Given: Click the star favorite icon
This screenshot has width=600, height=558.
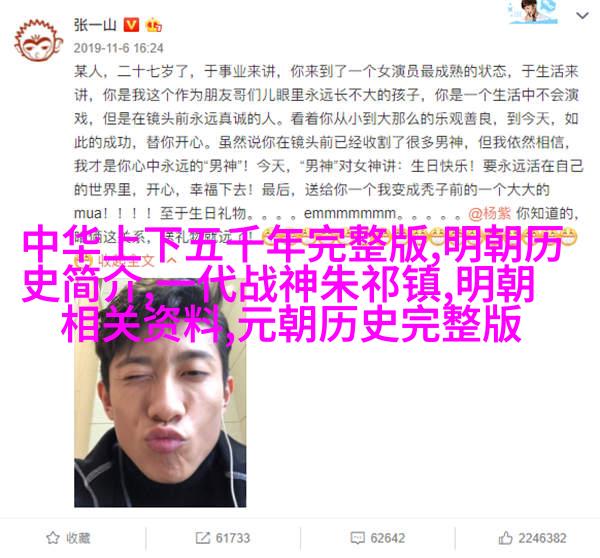Looking at the screenshot, I should (x=53, y=538).
